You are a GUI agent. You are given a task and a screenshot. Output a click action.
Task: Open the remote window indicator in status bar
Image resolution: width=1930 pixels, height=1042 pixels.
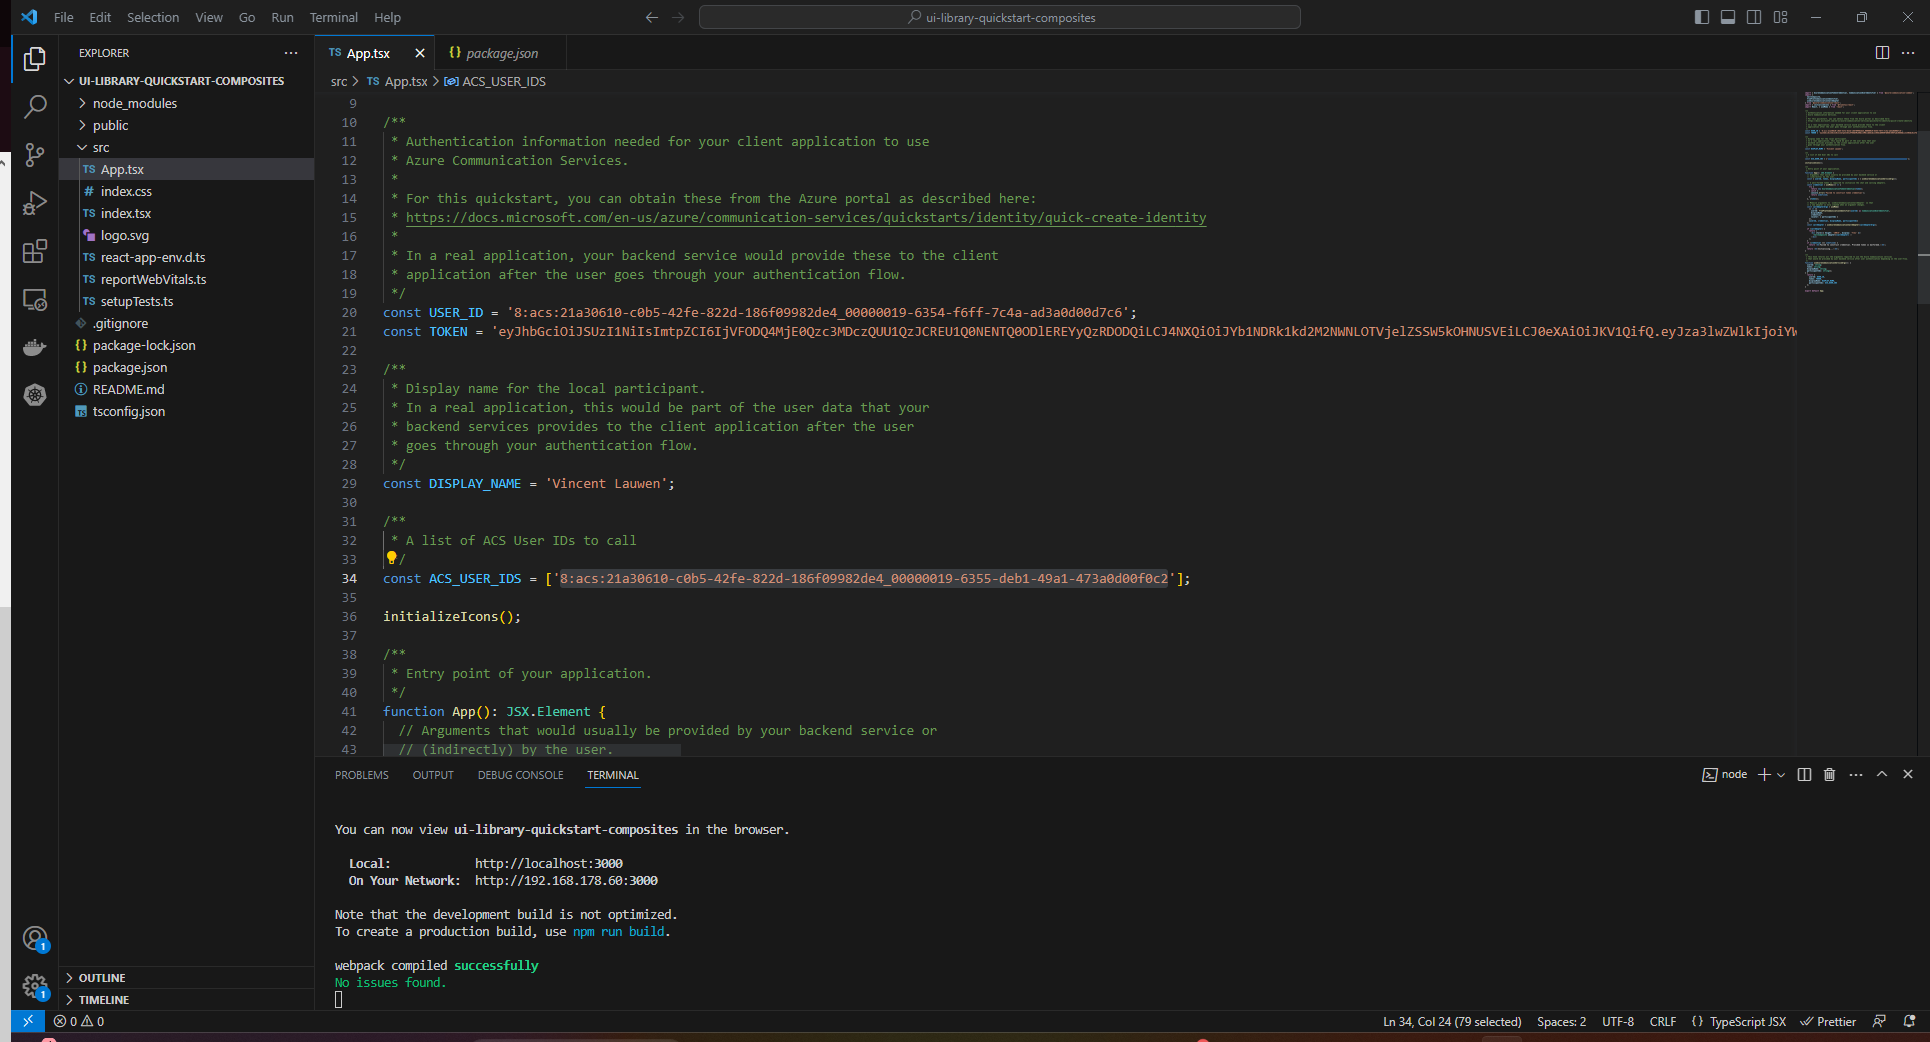pos(28,1021)
